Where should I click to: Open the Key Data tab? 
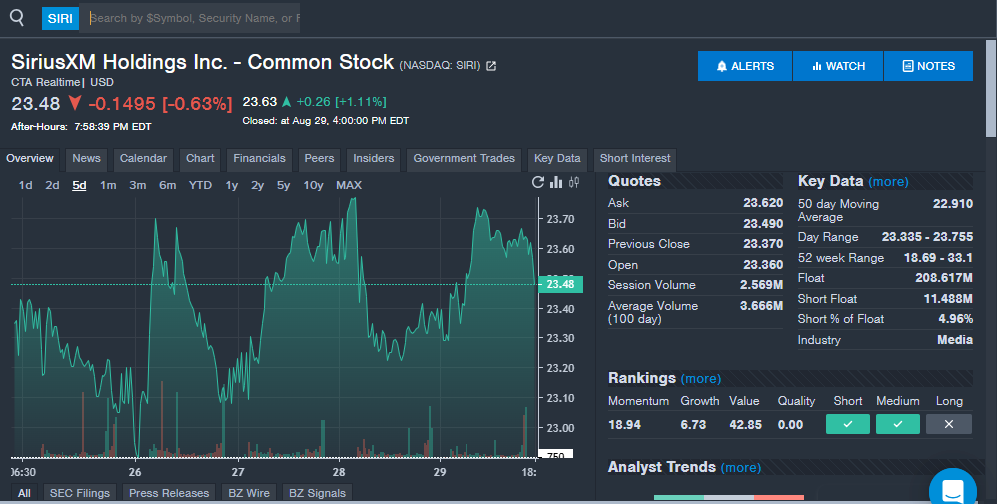(x=557, y=159)
